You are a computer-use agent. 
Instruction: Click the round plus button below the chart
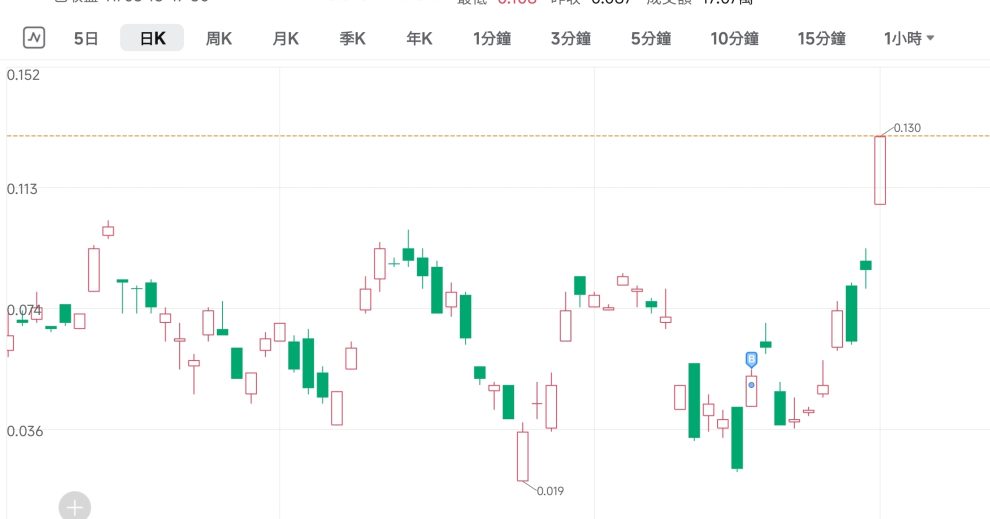click(x=74, y=506)
